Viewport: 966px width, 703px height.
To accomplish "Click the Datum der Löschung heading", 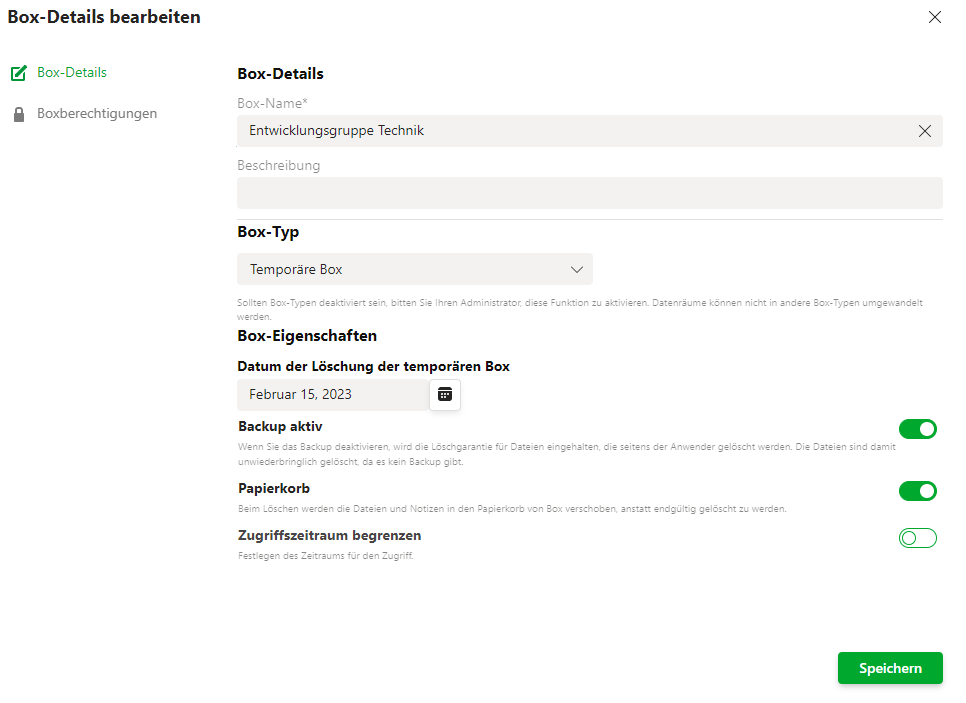I will 373,366.
